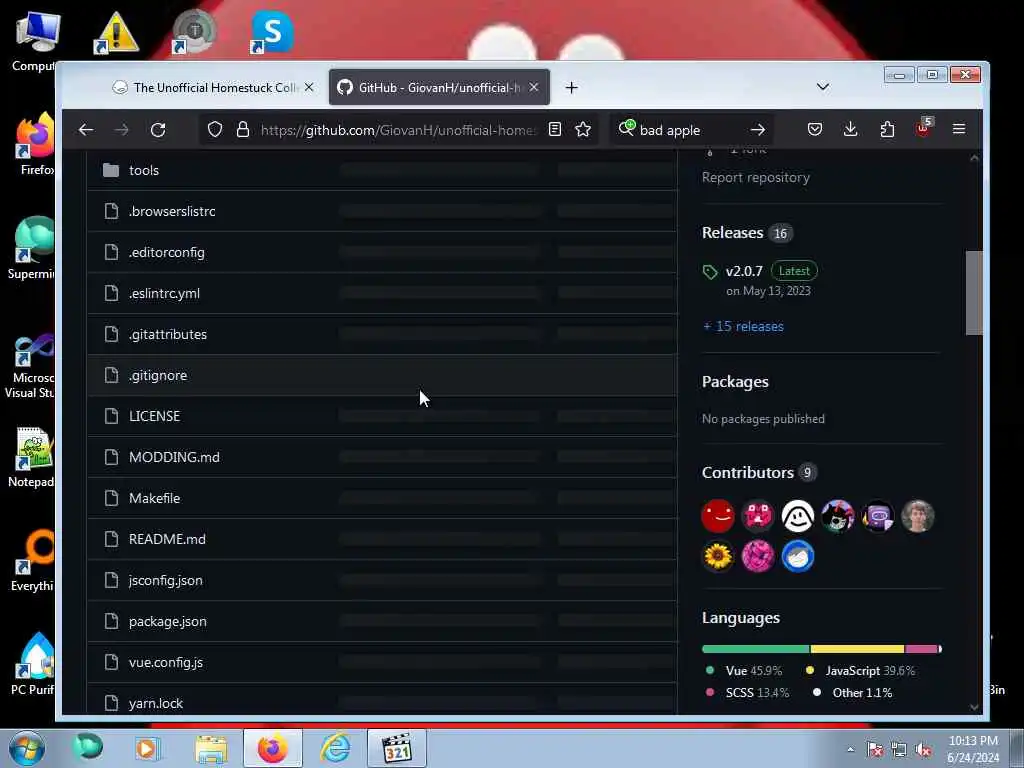The image size is (1024, 768).
Task: Open the Makefile entry
Action: click(154, 498)
